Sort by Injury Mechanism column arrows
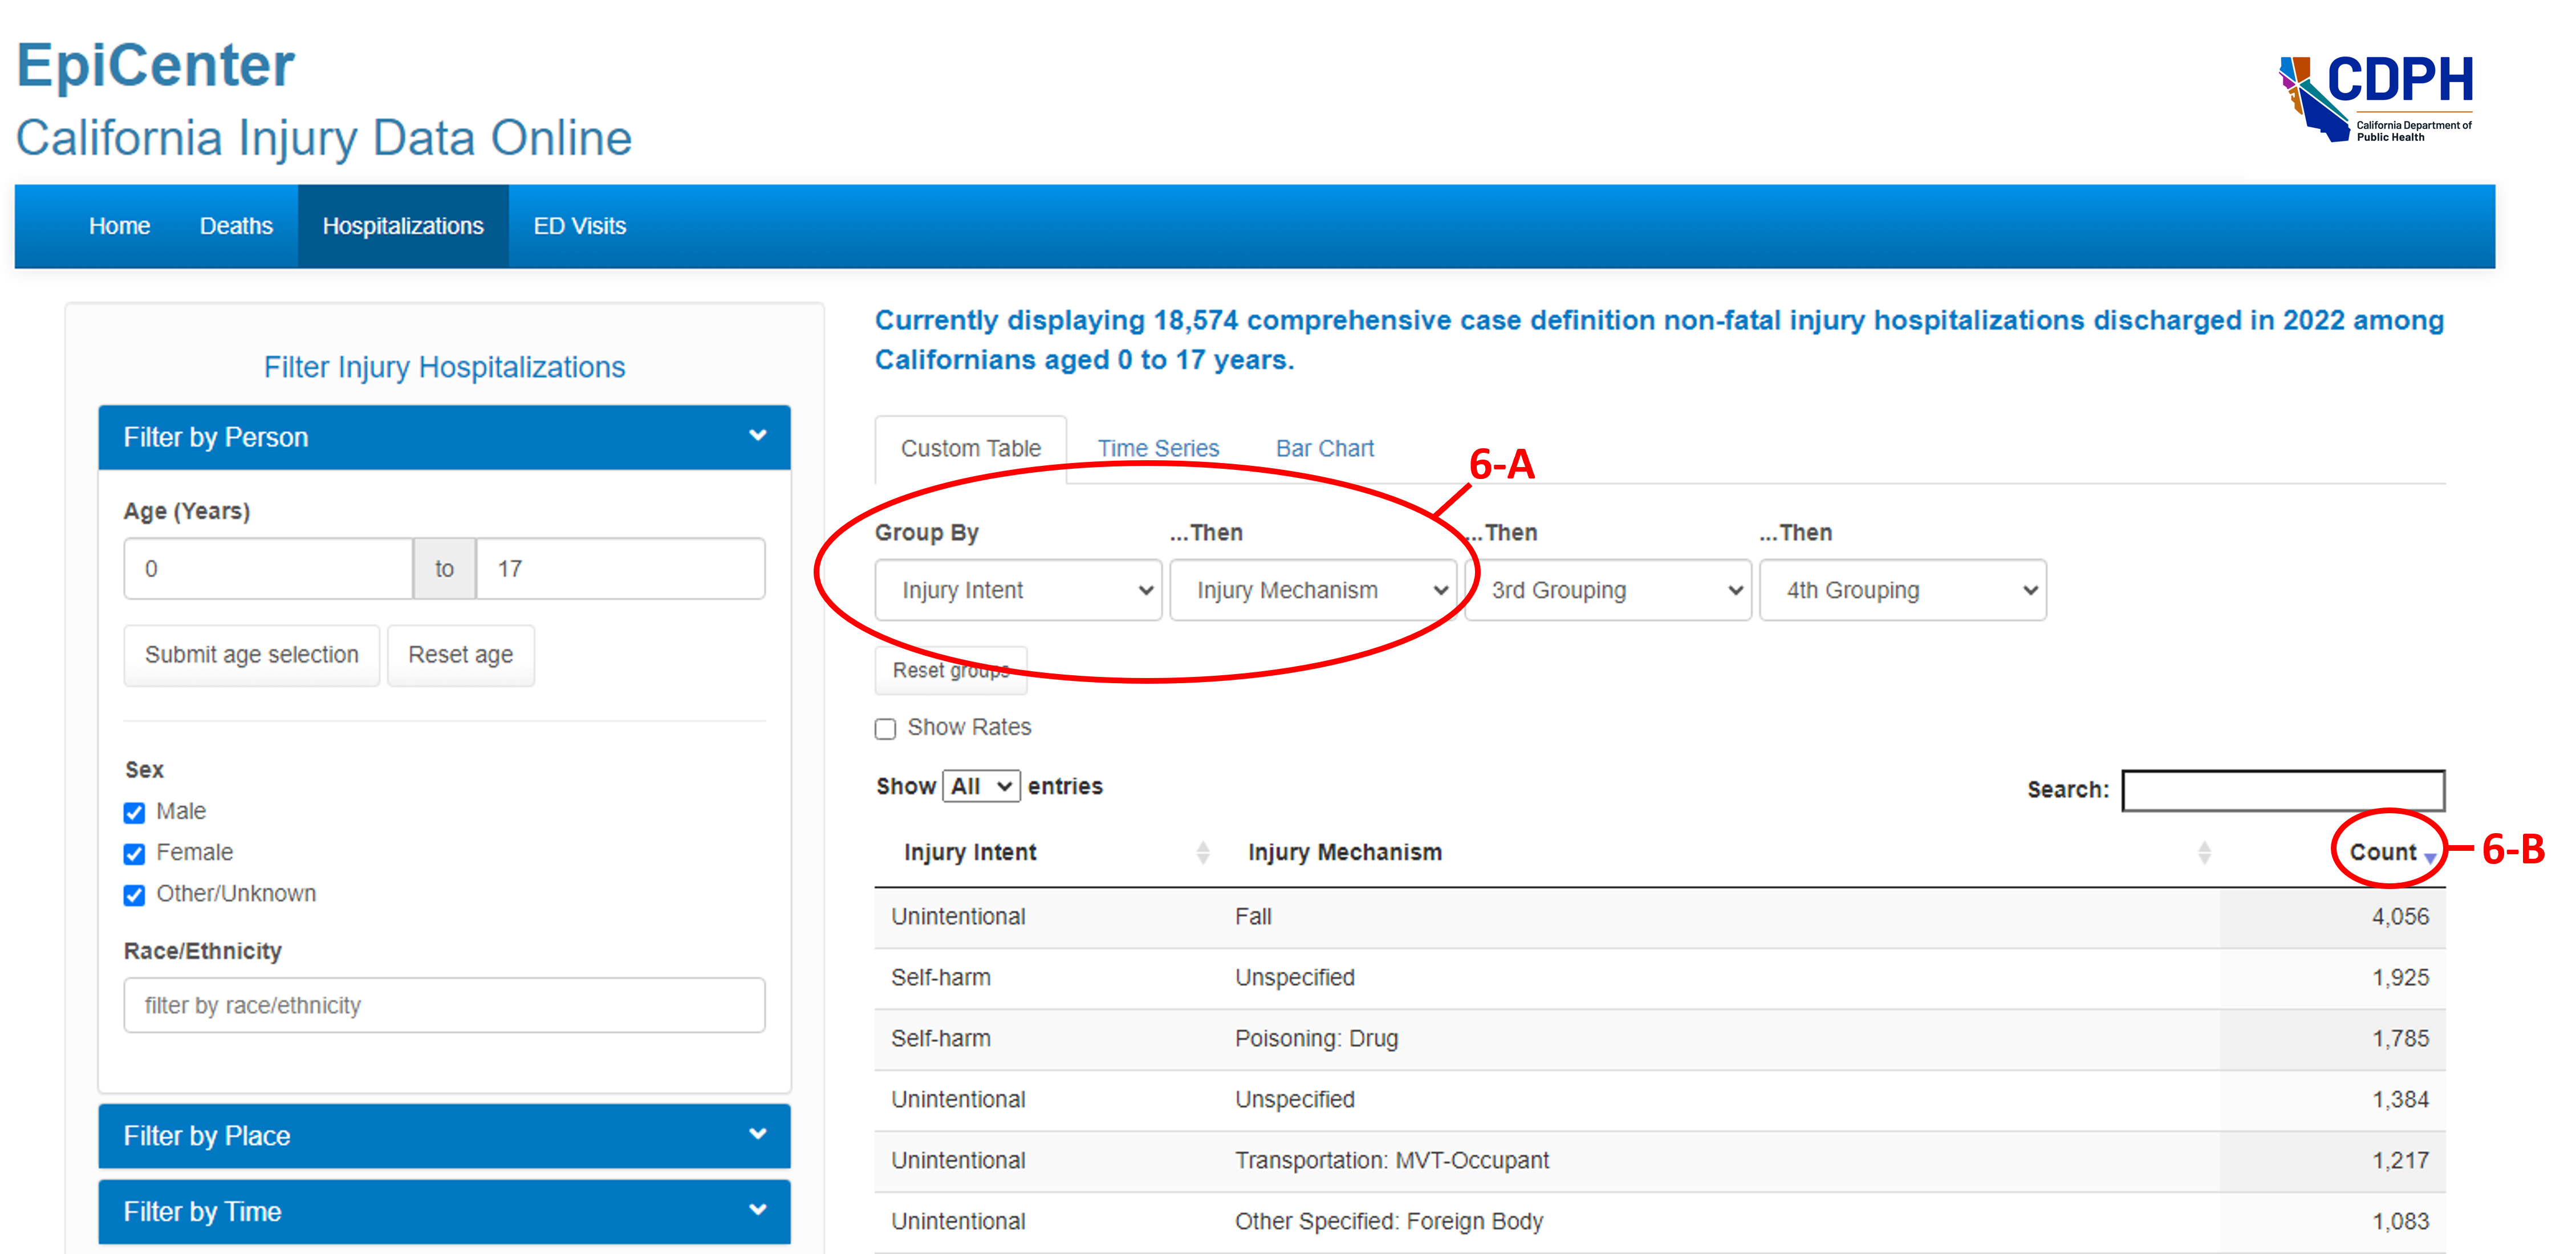Image resolution: width=2576 pixels, height=1254 pixels. pos(2204,852)
